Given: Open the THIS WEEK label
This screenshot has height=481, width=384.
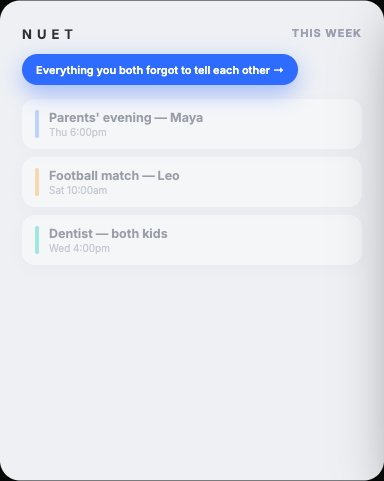Looking at the screenshot, I should click(326, 33).
